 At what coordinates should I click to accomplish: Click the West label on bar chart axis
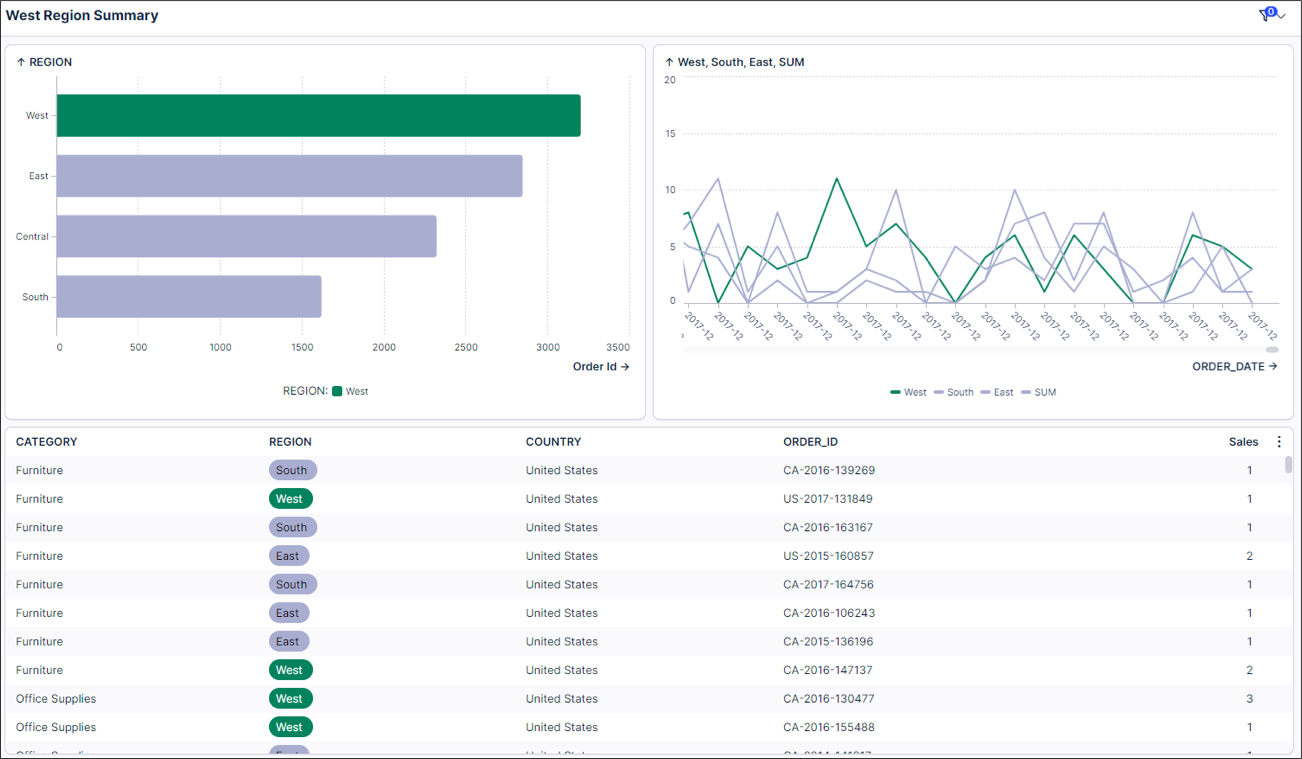tap(37, 116)
